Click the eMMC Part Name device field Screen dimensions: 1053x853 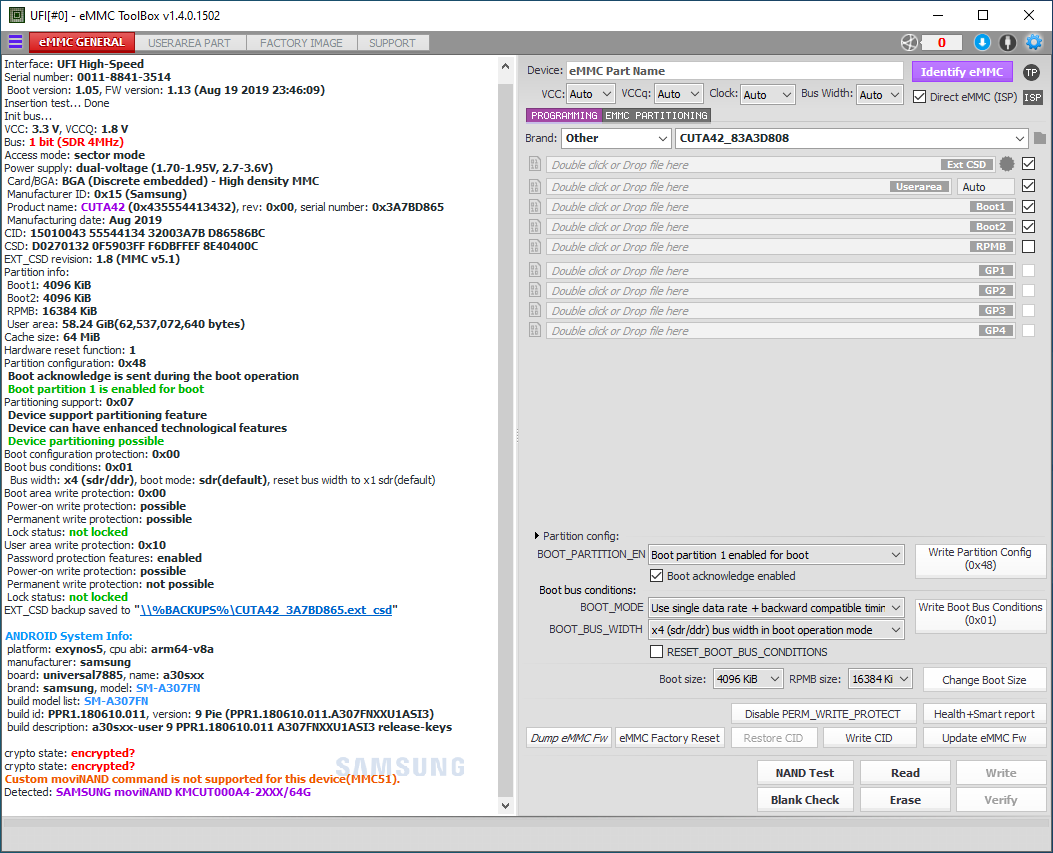(735, 71)
